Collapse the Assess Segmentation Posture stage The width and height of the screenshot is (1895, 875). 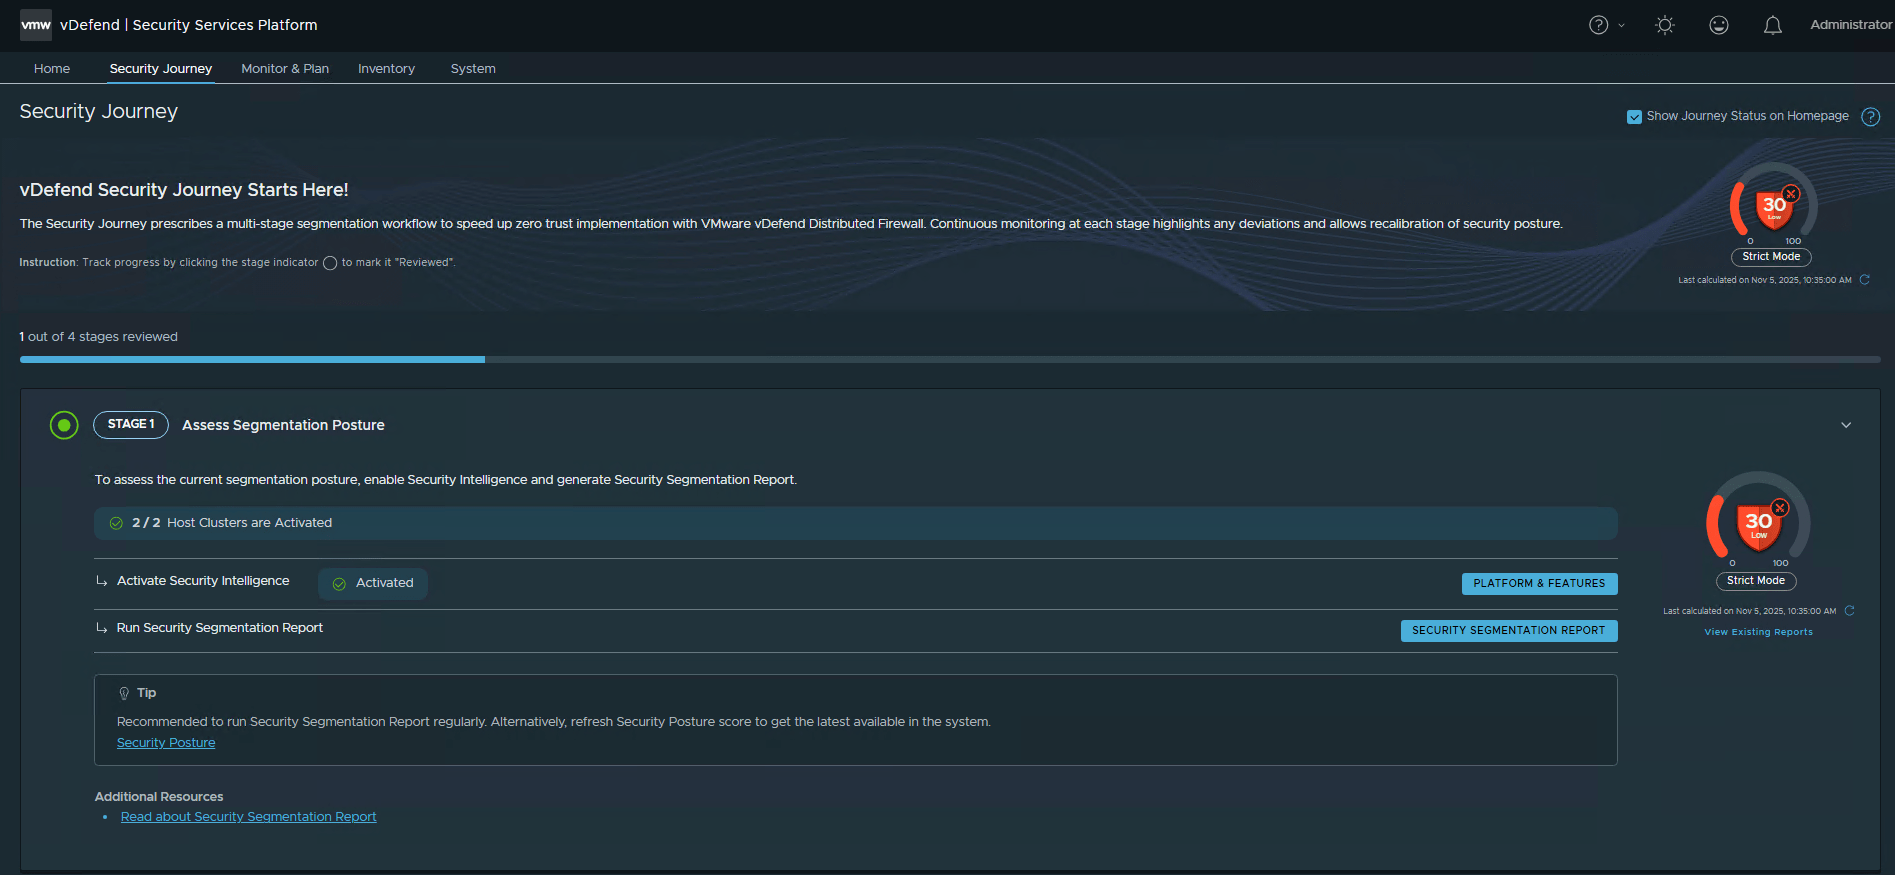(x=1846, y=425)
